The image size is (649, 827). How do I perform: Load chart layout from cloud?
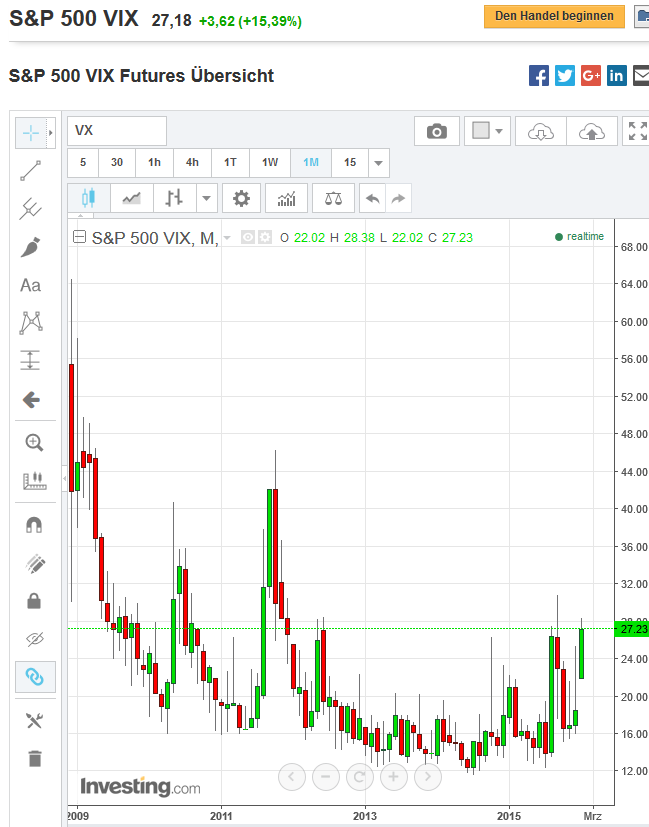(541, 131)
